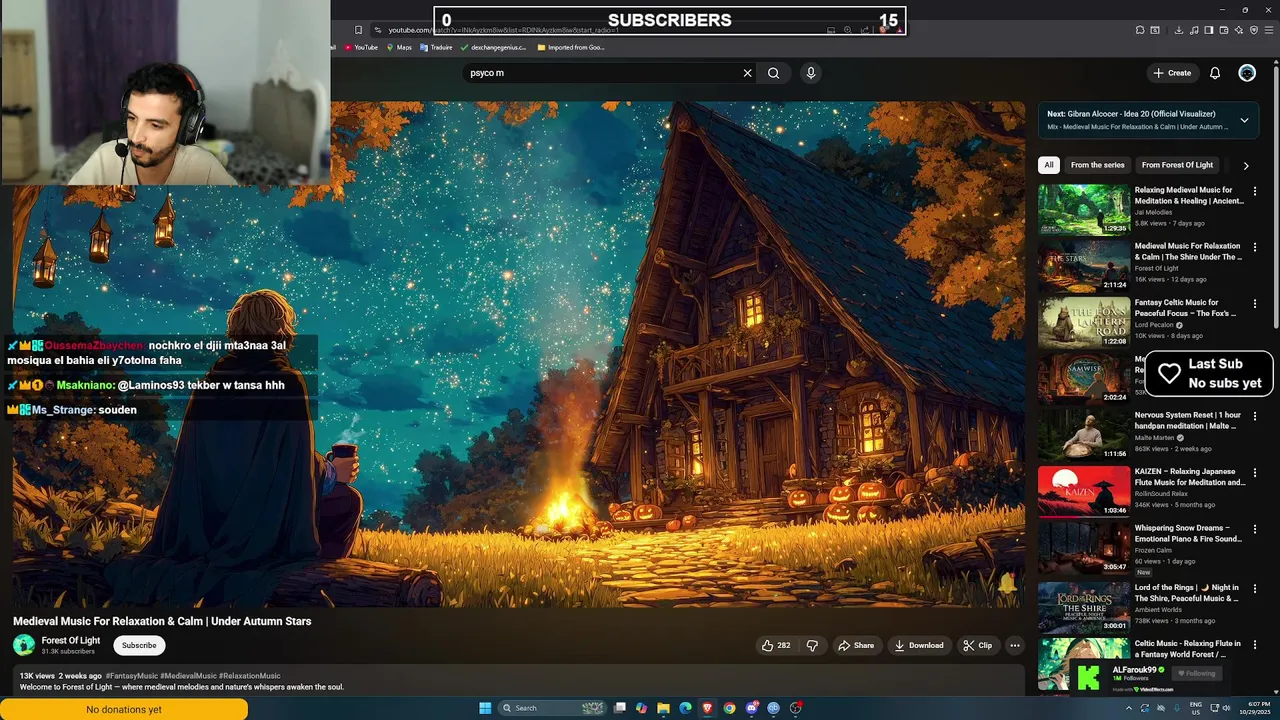Create a Clip of the video
The image size is (1280, 720).
pyautogui.click(x=978, y=645)
